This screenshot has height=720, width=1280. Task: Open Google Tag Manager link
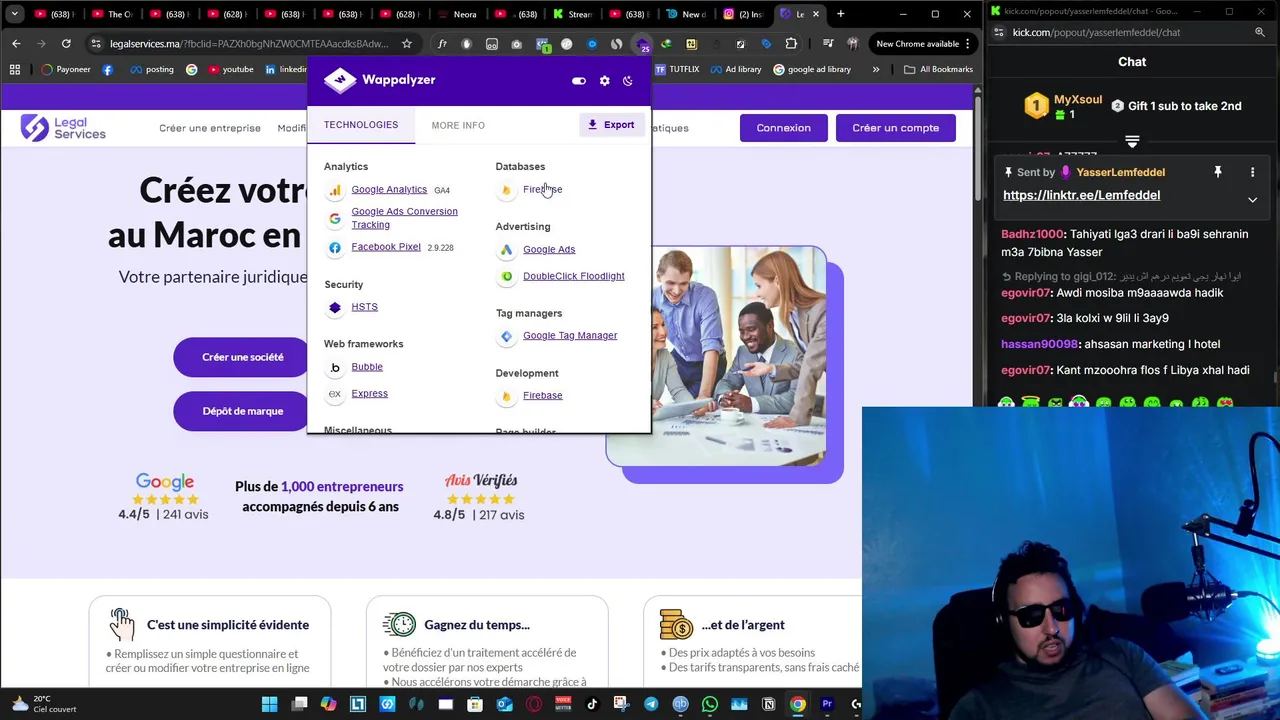click(x=570, y=336)
